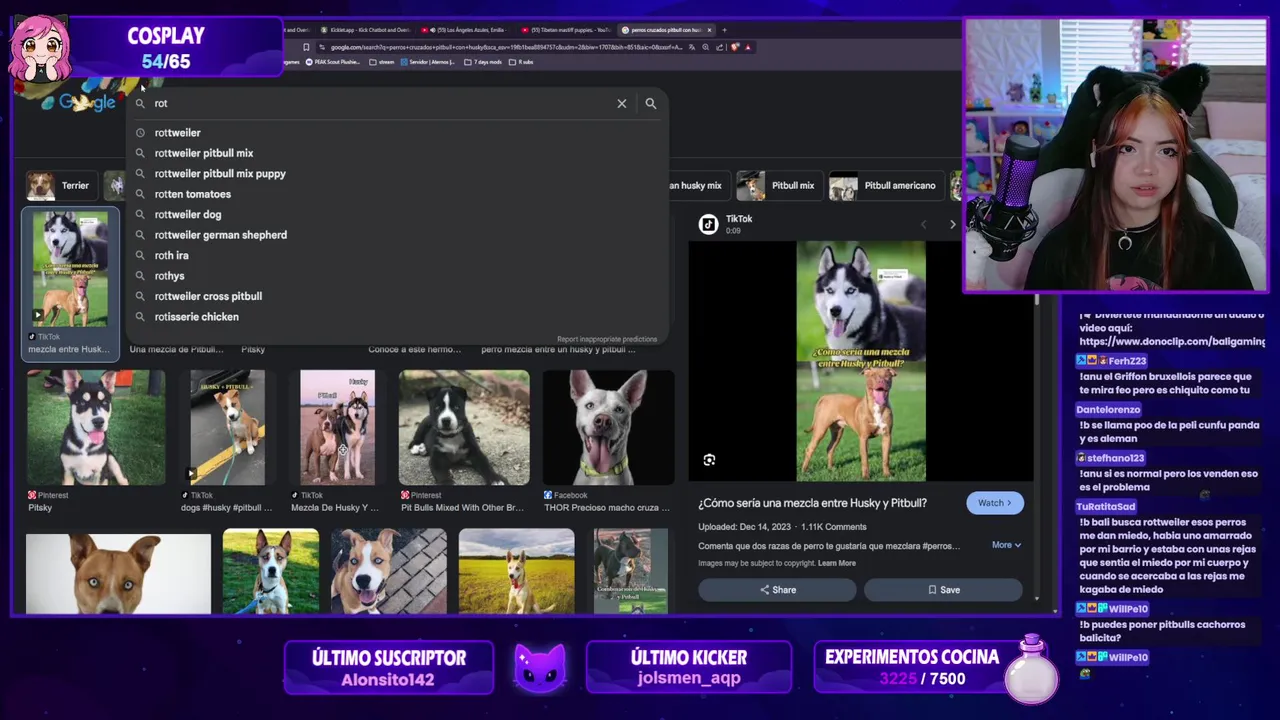Click the Brave Rewards triangle icon
Screen dimensions: 1280x720
coord(748,47)
